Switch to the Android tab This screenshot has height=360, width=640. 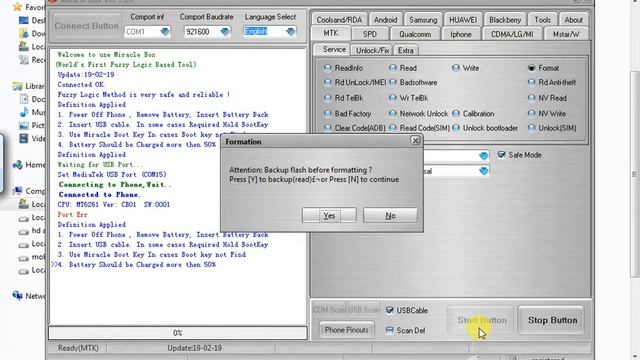385,20
